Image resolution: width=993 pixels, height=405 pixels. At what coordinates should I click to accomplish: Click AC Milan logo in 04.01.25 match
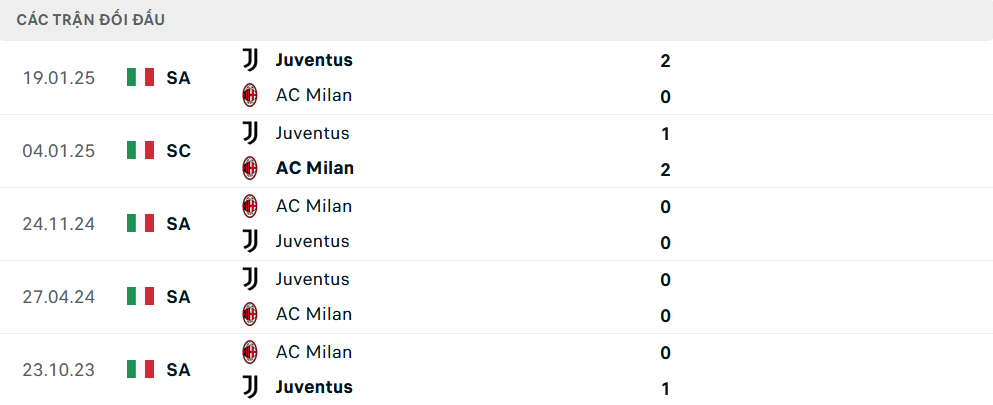coord(250,168)
